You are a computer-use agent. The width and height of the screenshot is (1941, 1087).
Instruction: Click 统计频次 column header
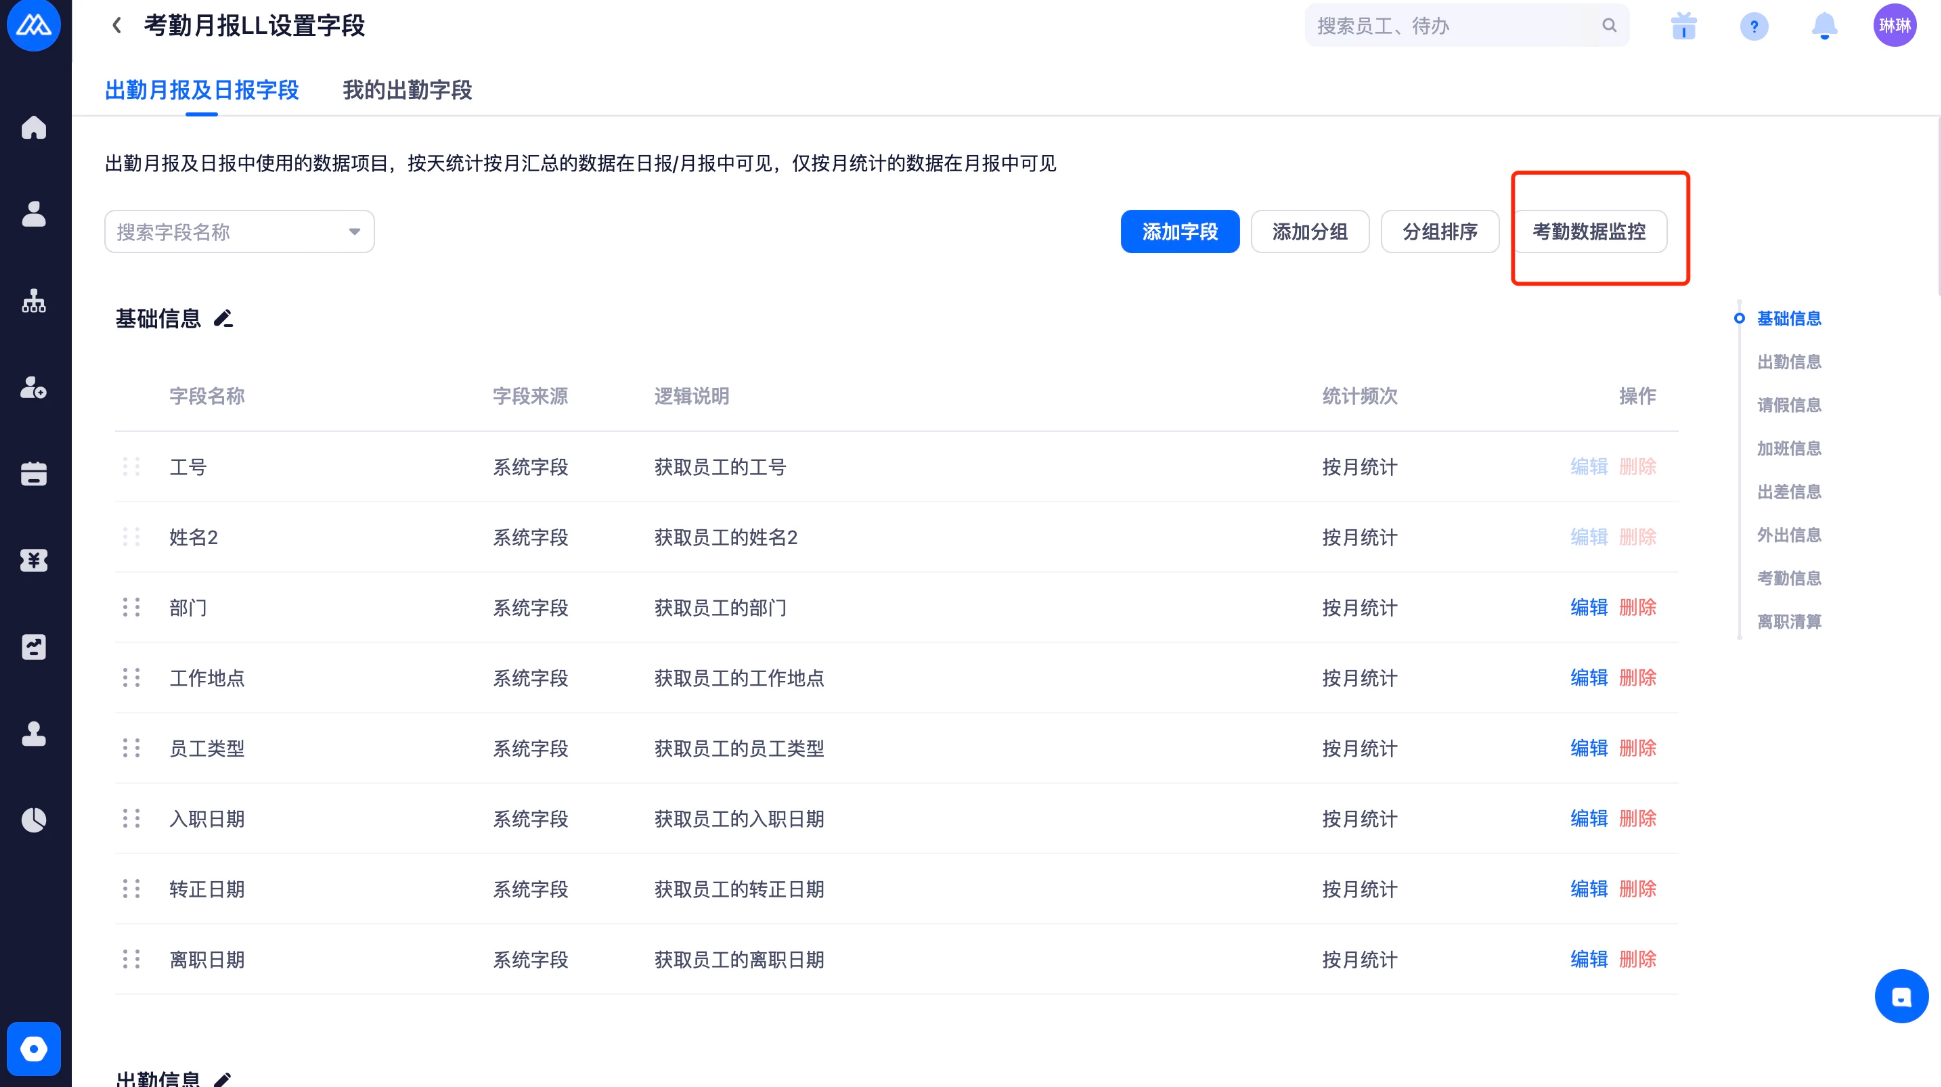[1360, 396]
